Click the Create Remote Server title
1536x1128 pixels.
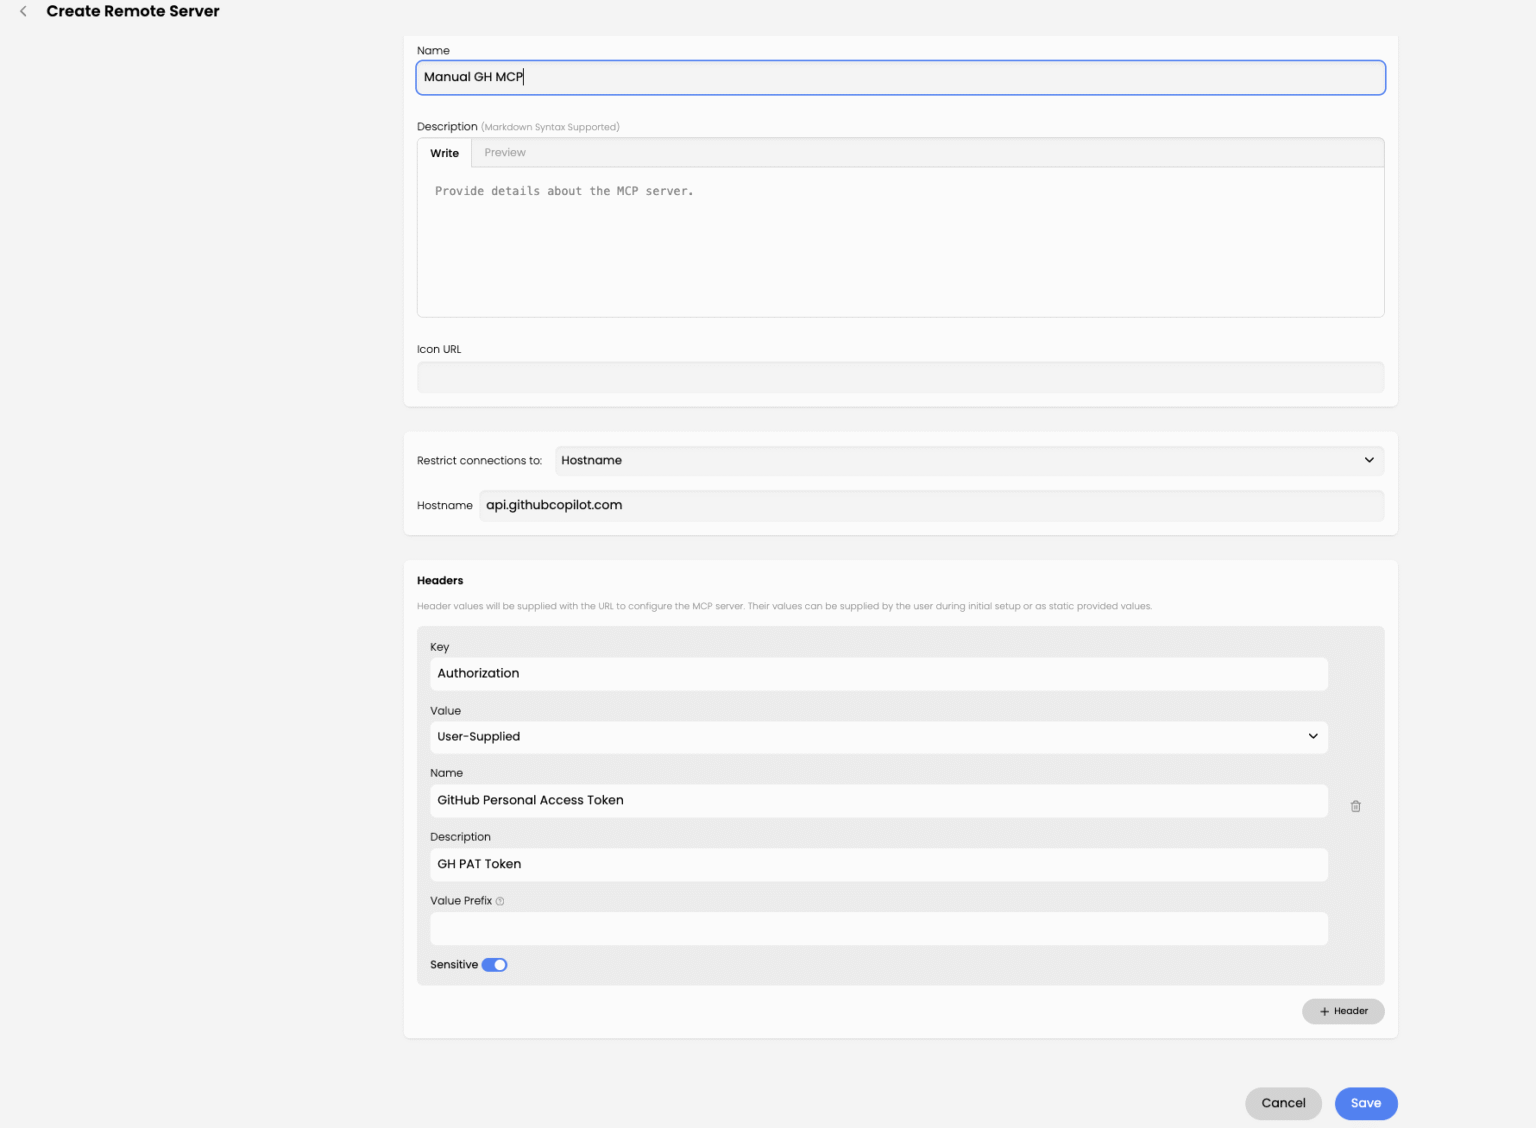(133, 11)
